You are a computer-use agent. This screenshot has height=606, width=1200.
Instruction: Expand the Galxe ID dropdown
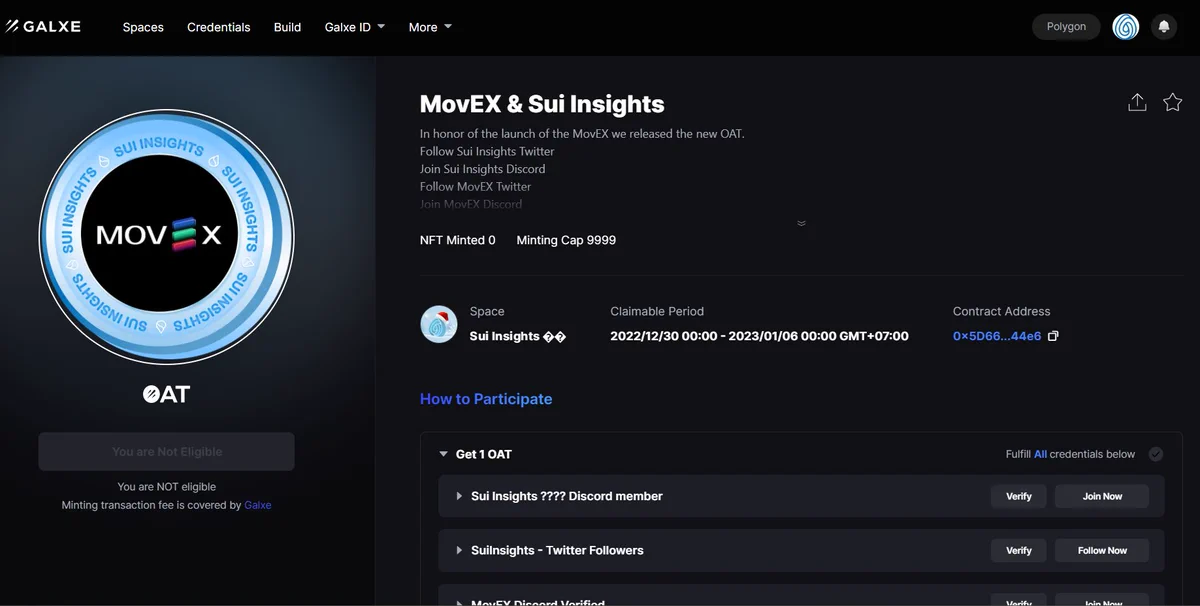coord(355,27)
